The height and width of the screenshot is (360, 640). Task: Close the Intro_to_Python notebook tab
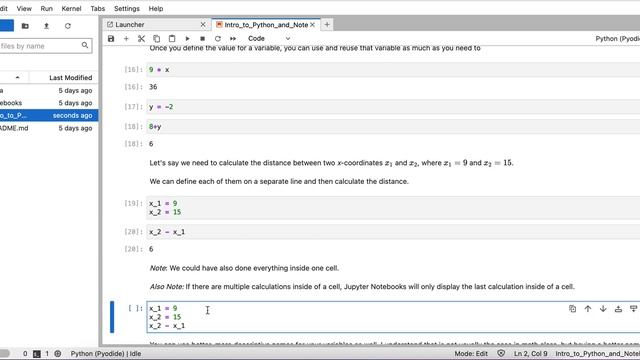(x=312, y=24)
